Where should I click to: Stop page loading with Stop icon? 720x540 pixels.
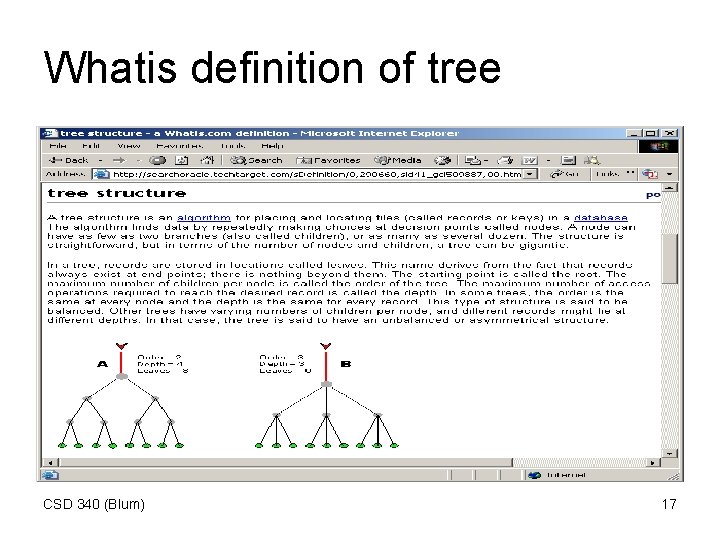(158, 160)
